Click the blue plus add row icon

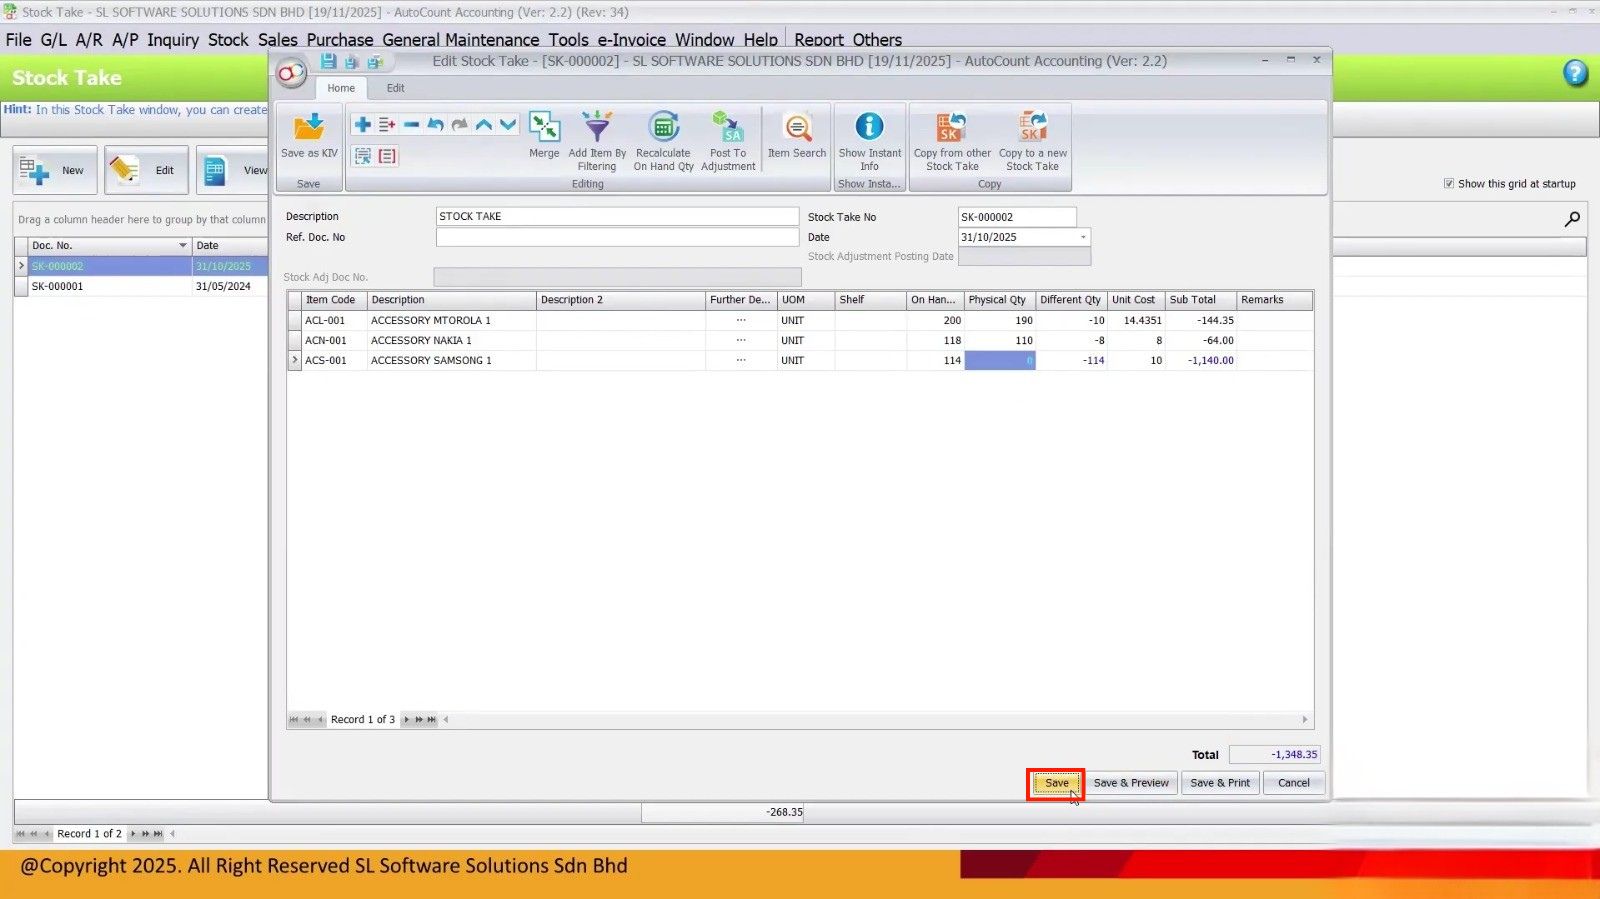[x=363, y=125]
